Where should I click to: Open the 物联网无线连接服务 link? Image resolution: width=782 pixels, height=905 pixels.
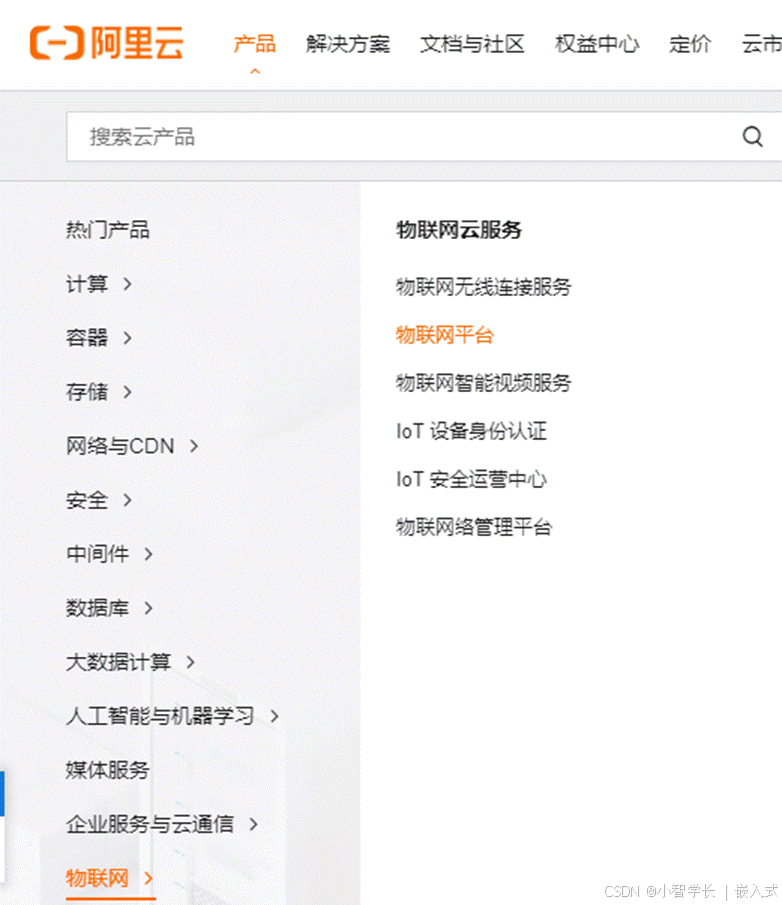(484, 287)
